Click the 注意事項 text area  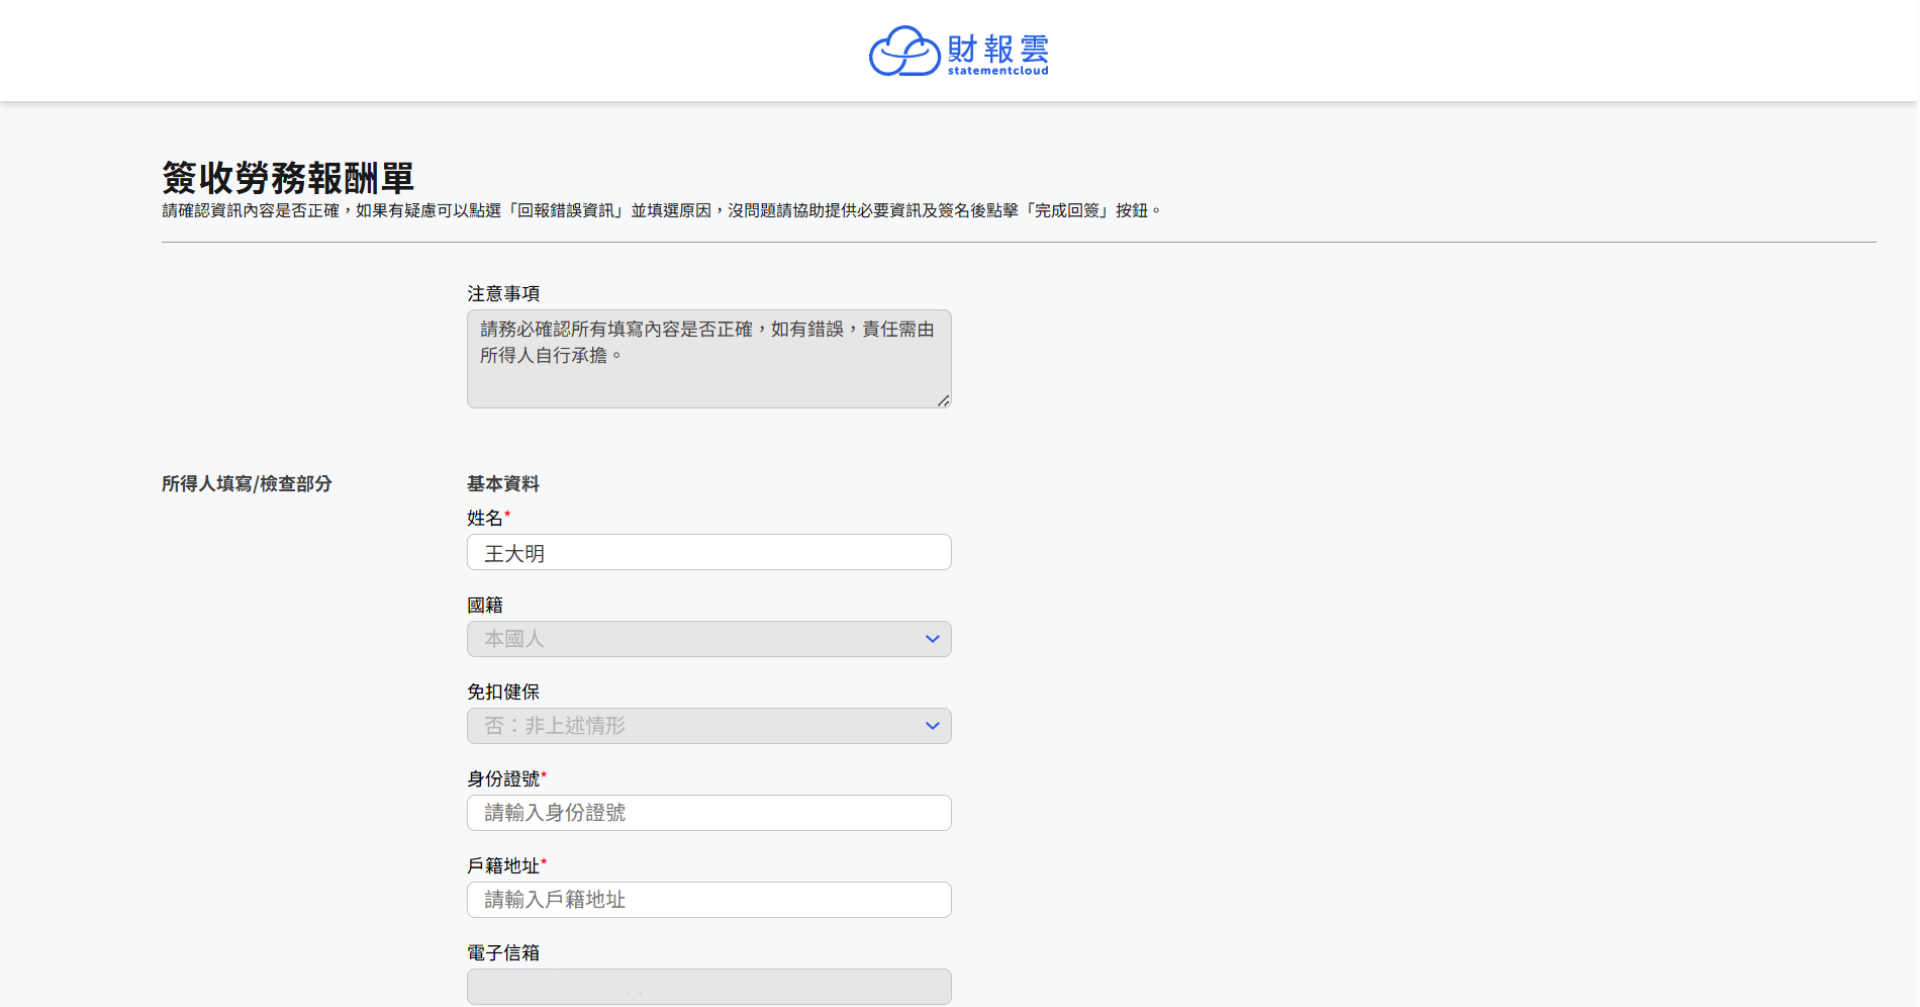click(709, 359)
